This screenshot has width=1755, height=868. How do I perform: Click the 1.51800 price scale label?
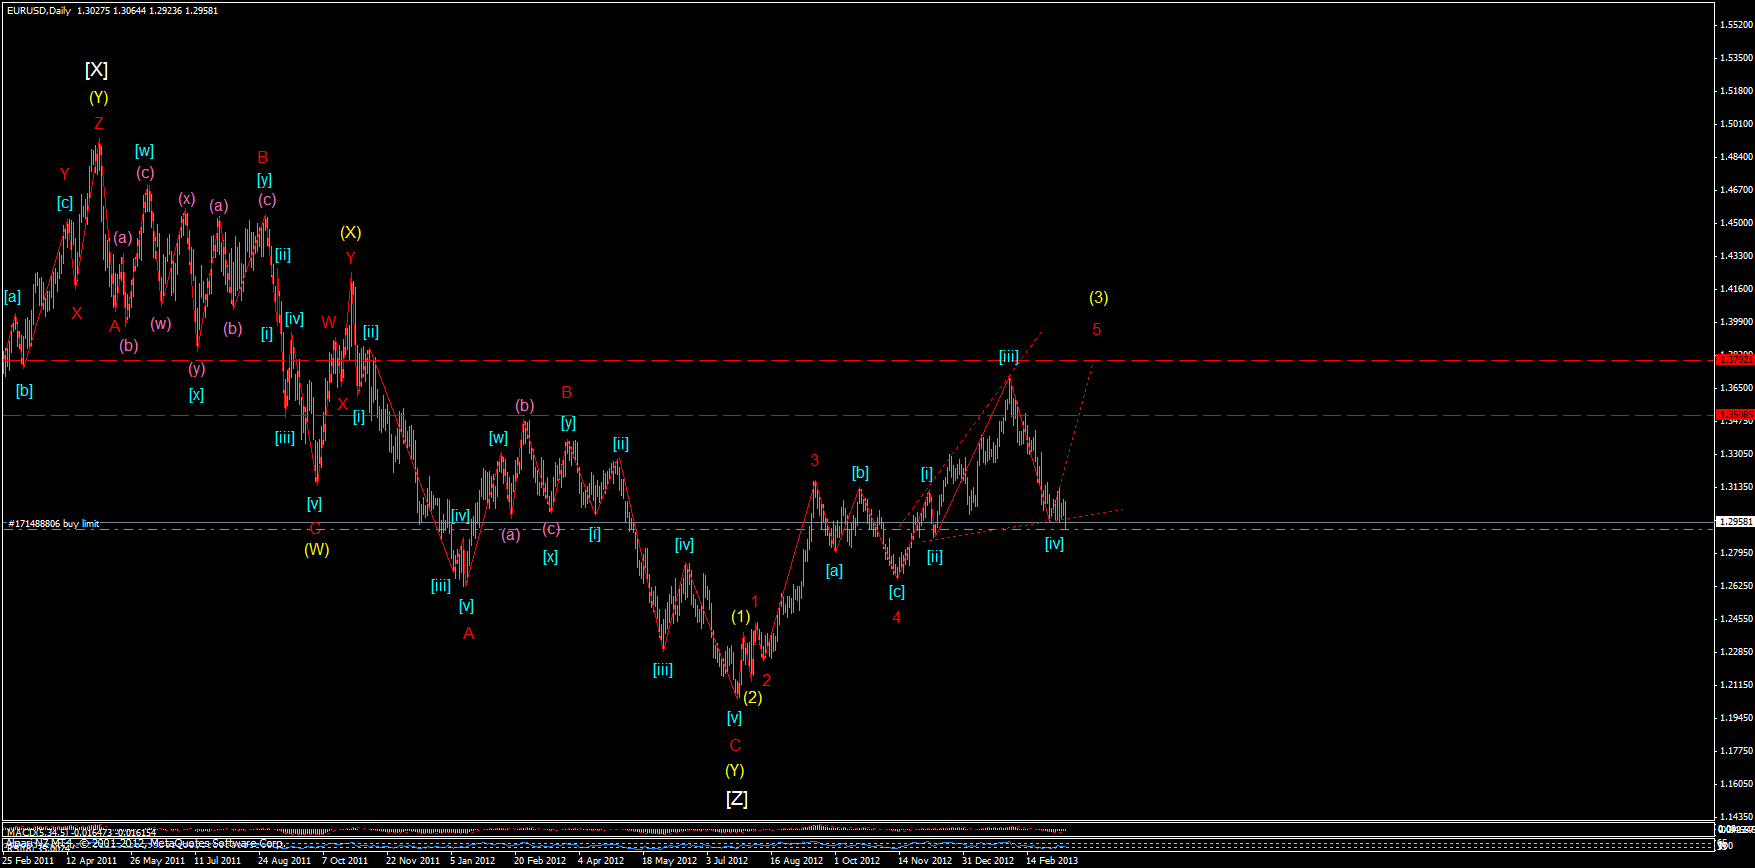point(1736,91)
